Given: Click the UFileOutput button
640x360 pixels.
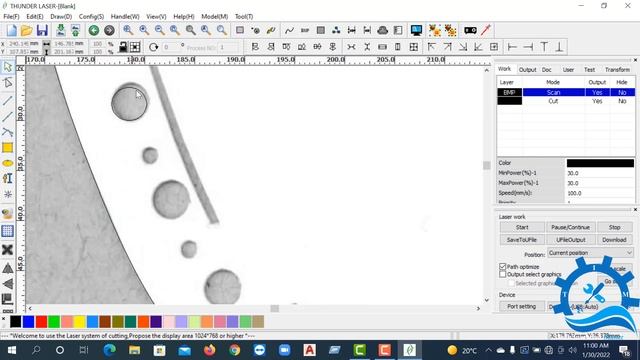Looking at the screenshot, I should [570, 240].
